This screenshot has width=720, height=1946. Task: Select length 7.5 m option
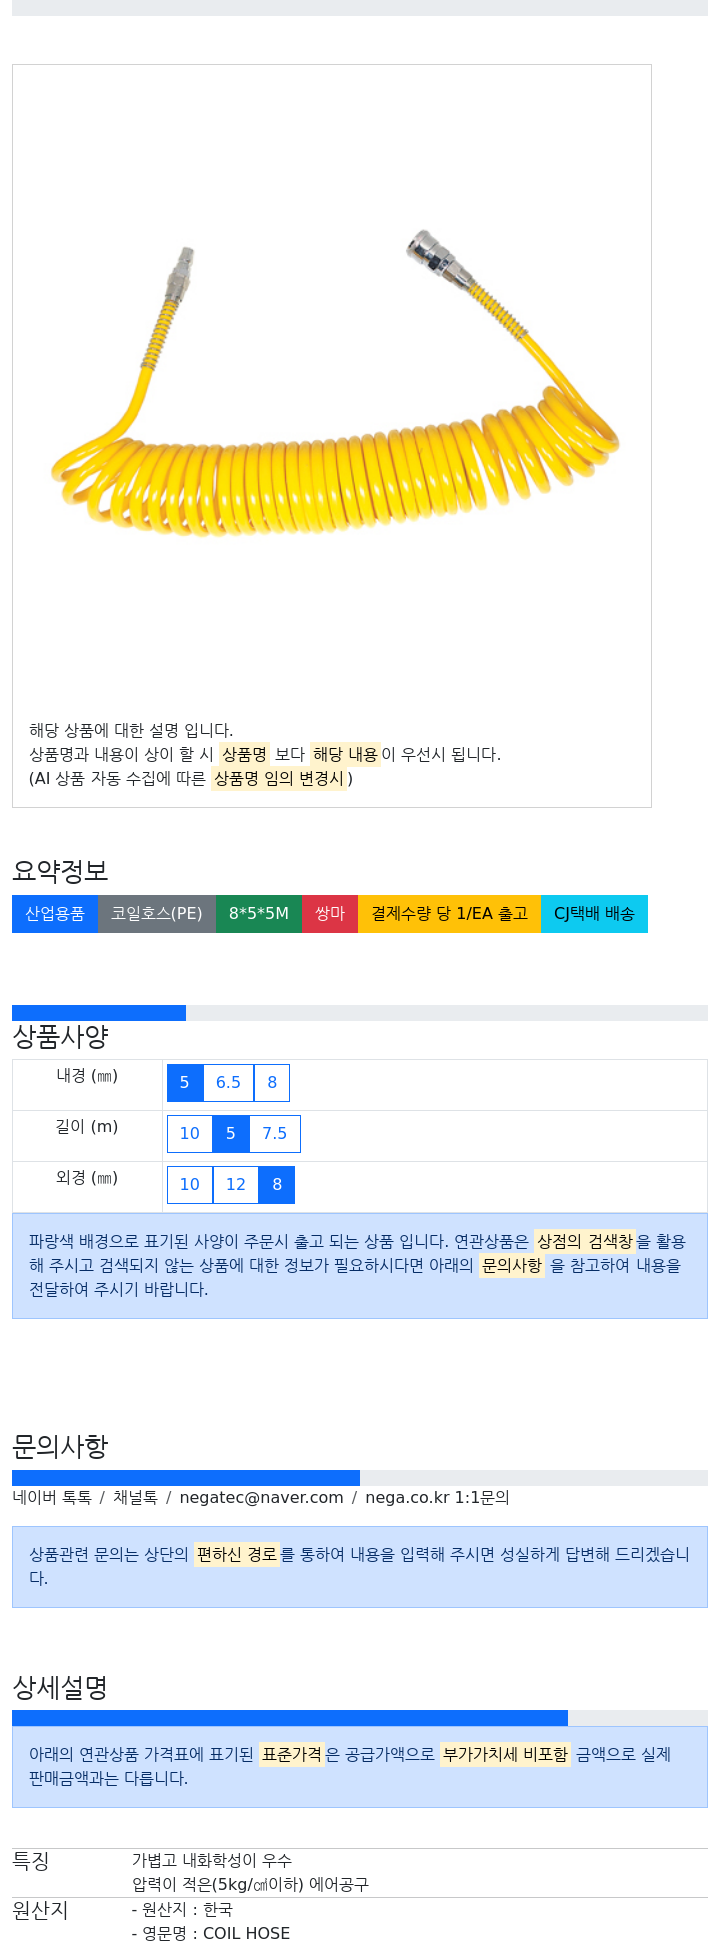(x=275, y=1134)
